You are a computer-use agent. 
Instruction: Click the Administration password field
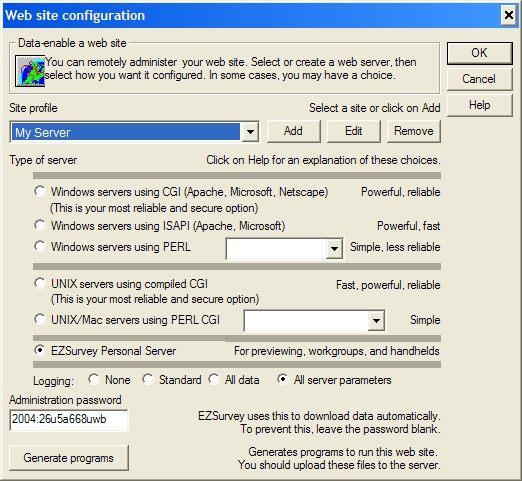pyautogui.click(x=69, y=420)
